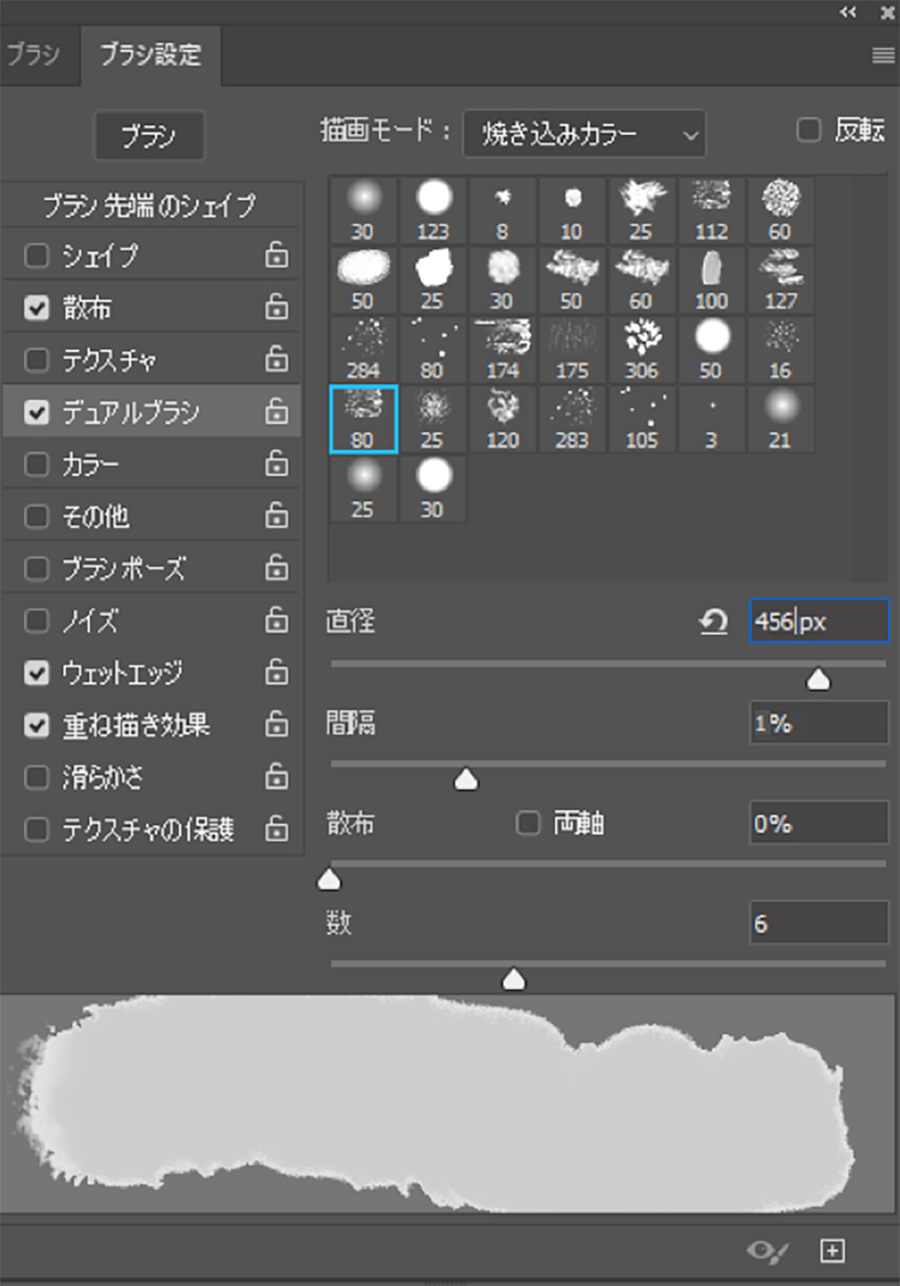The height and width of the screenshot is (1286, 900).
Task: Disable the 散布 checkbox in left list
Action: click(x=36, y=309)
